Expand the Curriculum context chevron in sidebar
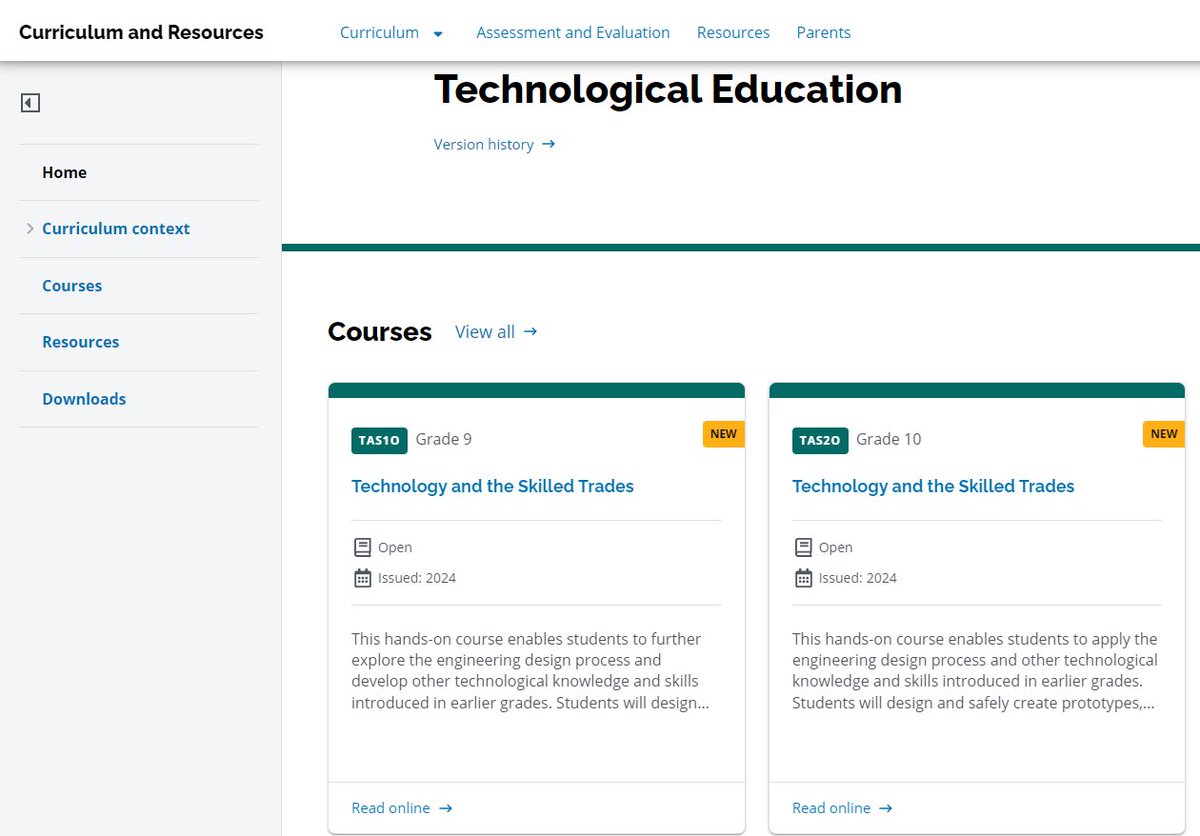This screenshot has width=1200, height=836. (x=30, y=229)
